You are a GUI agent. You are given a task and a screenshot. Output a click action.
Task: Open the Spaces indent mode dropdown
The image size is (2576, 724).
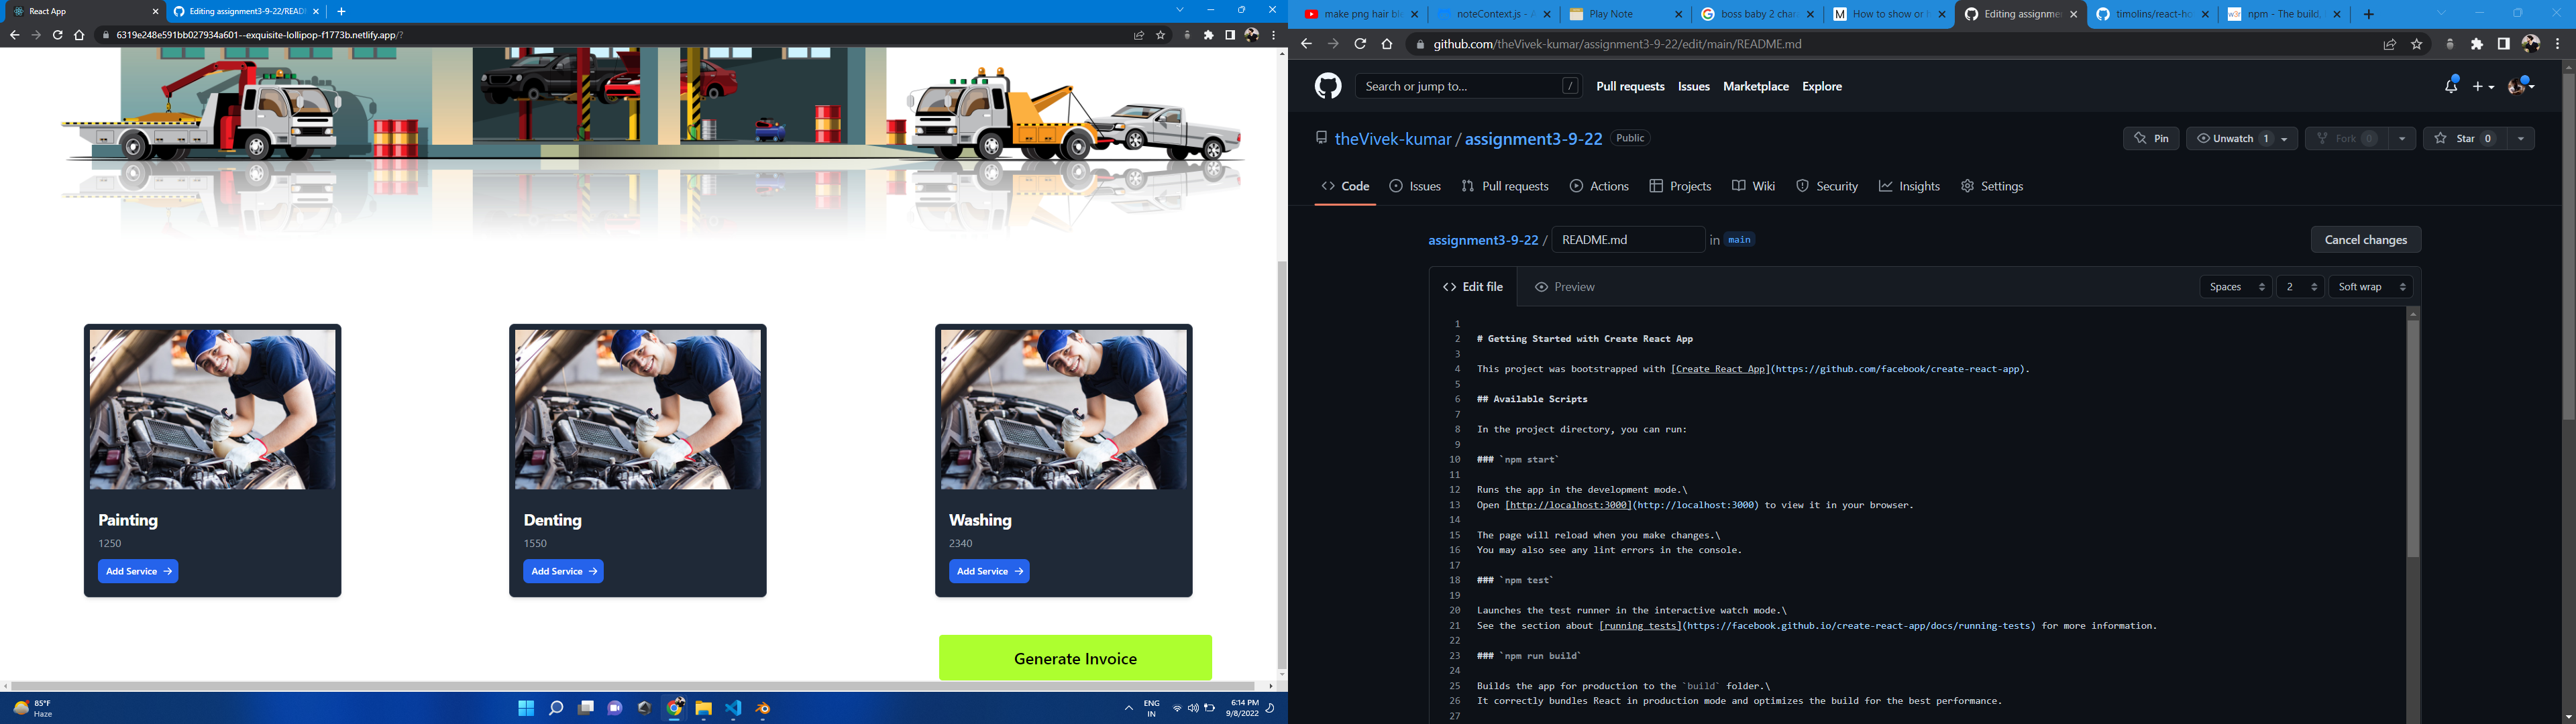coord(2235,287)
